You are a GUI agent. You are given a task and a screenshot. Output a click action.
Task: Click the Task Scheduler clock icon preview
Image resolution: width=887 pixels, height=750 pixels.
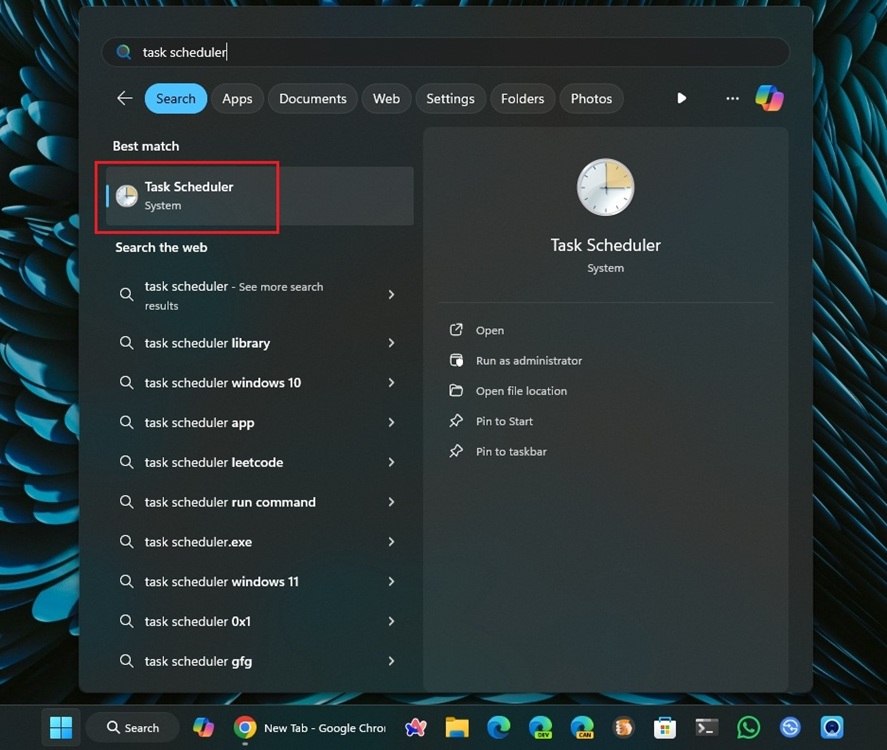coord(605,187)
